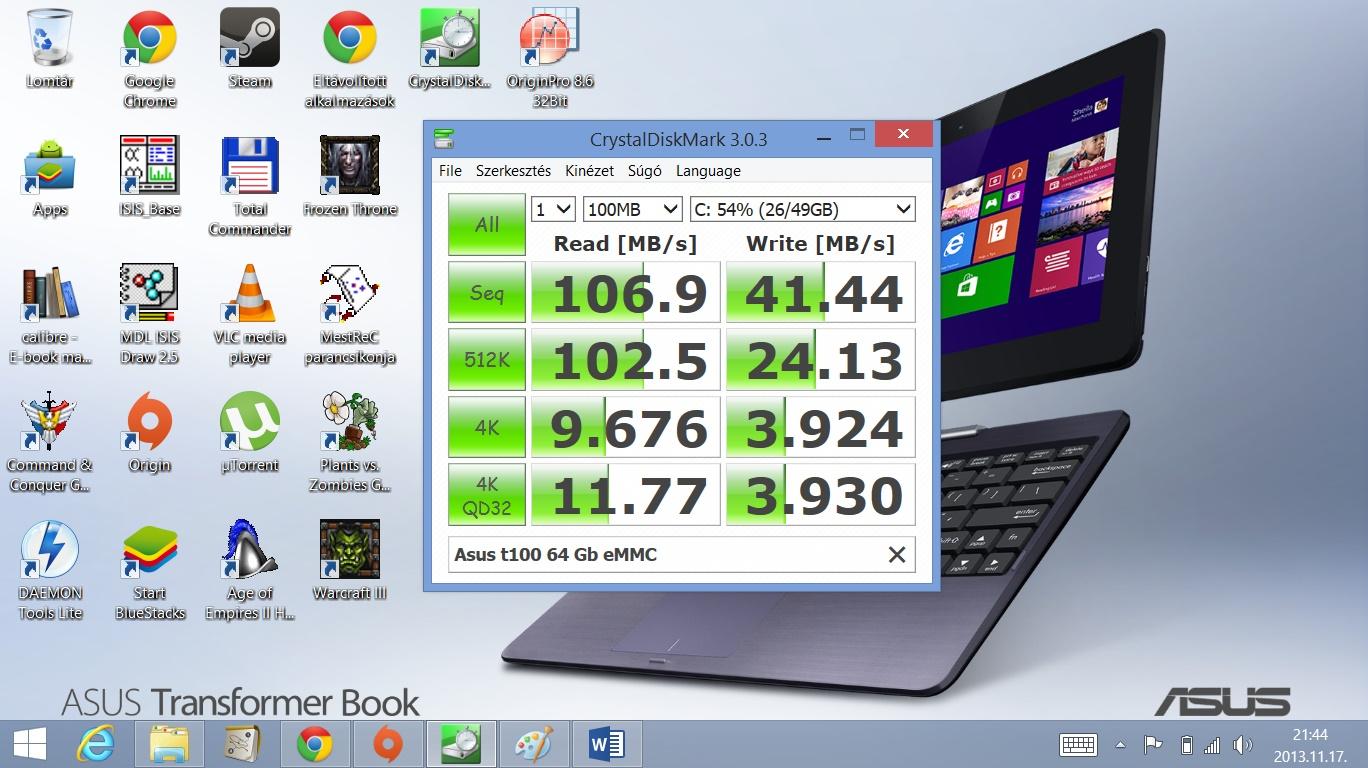Screen dimensions: 1368x768
Task: Open the CrystalDisk desktop shortcut
Action: point(450,50)
